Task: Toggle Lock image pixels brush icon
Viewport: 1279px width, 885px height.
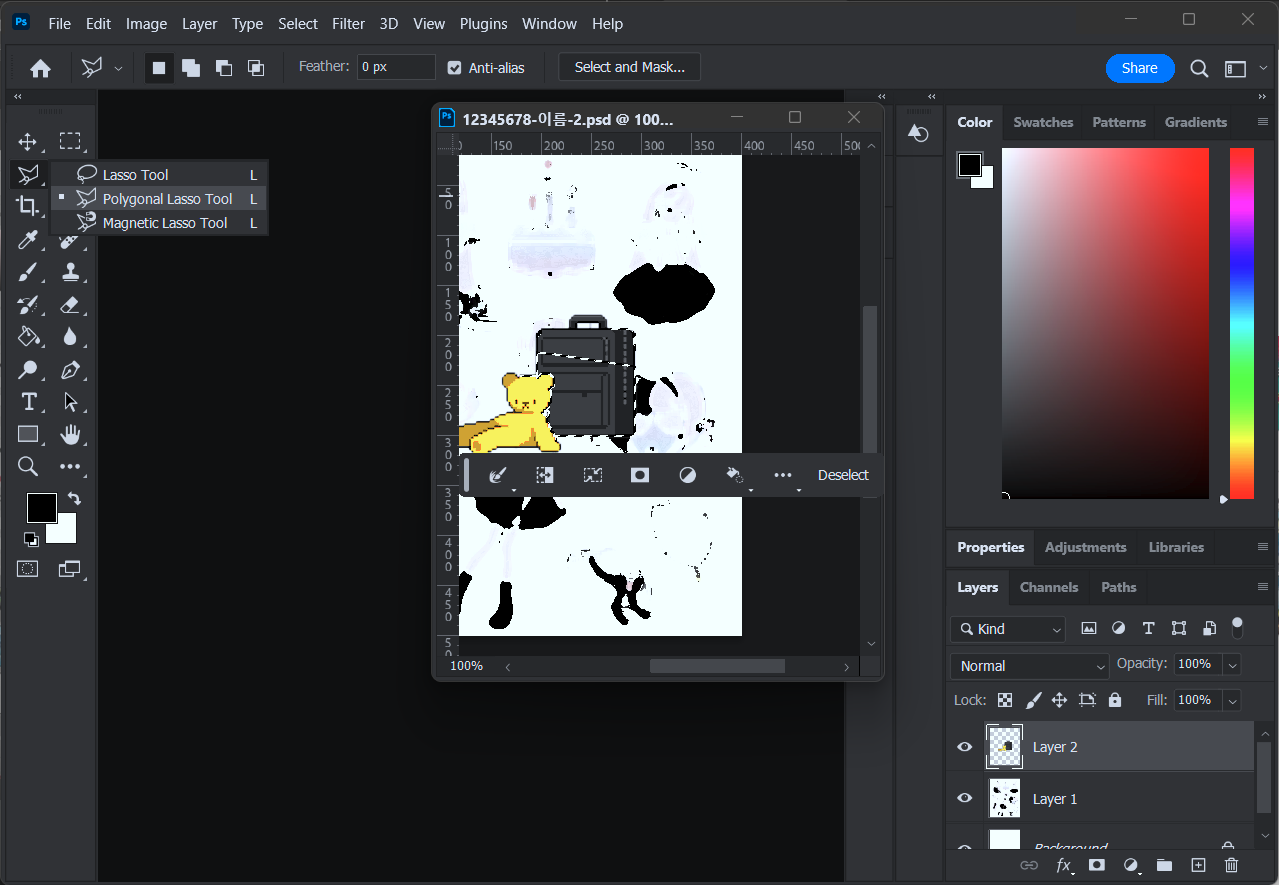Action: coord(1034,700)
